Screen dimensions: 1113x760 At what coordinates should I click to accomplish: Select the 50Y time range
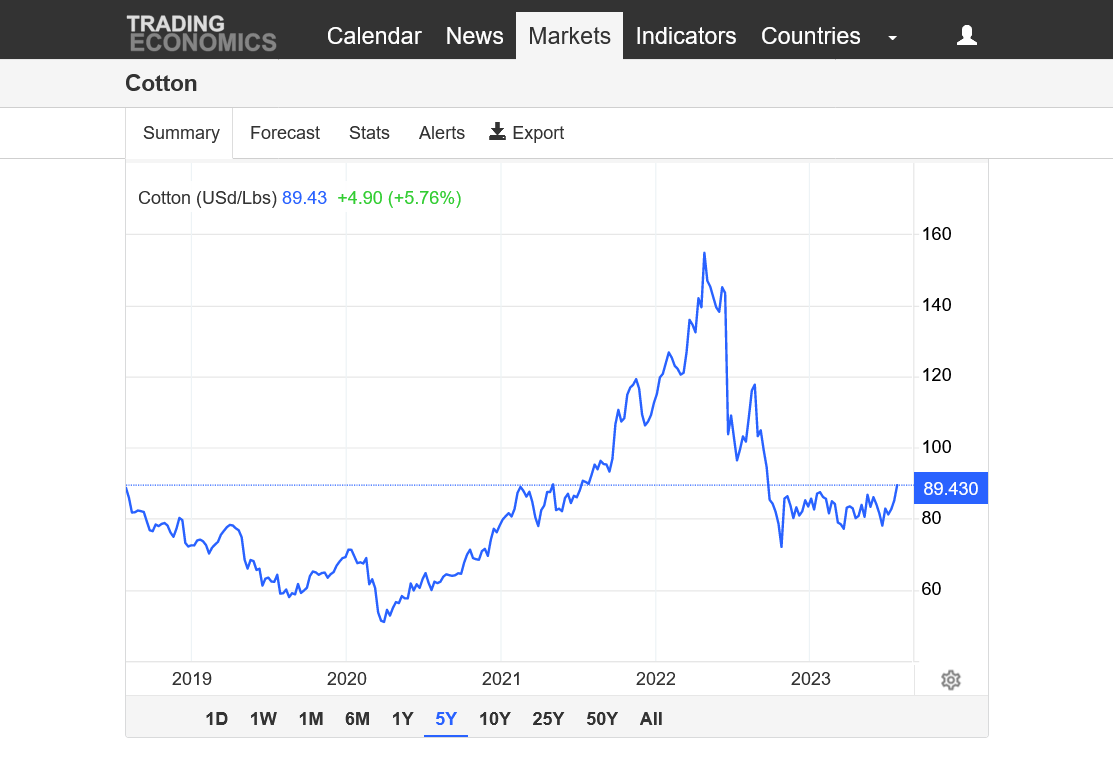[602, 719]
